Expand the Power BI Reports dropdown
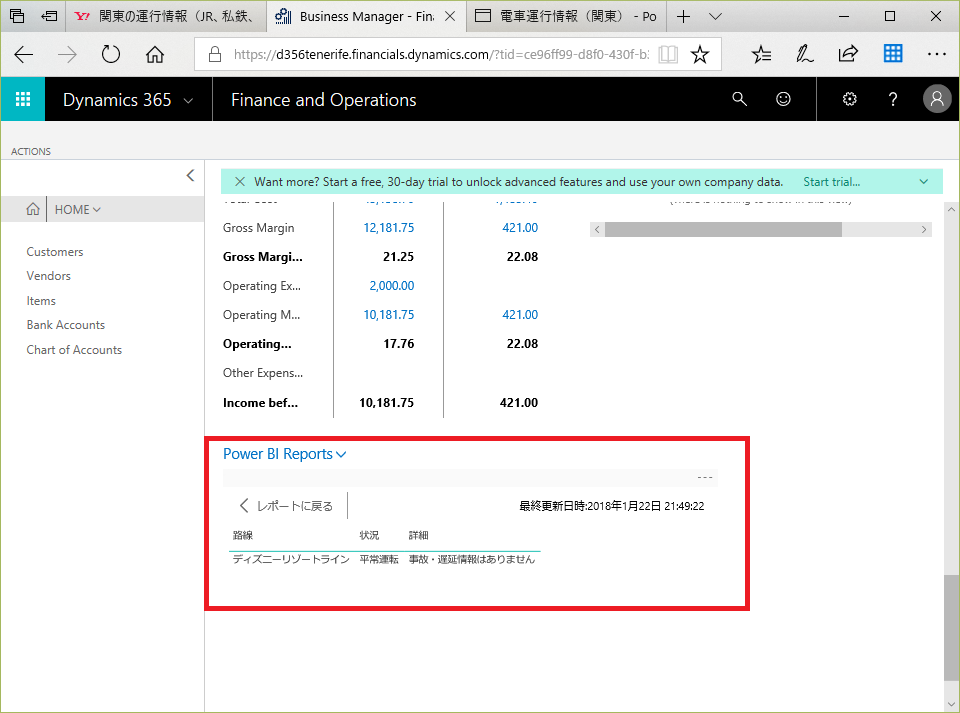Screen dimensions: 960x713 point(341,454)
